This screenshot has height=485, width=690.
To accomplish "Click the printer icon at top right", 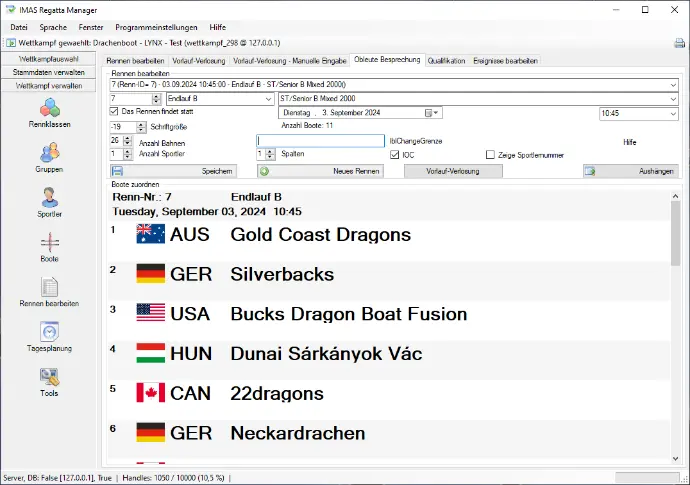I will click(679, 43).
